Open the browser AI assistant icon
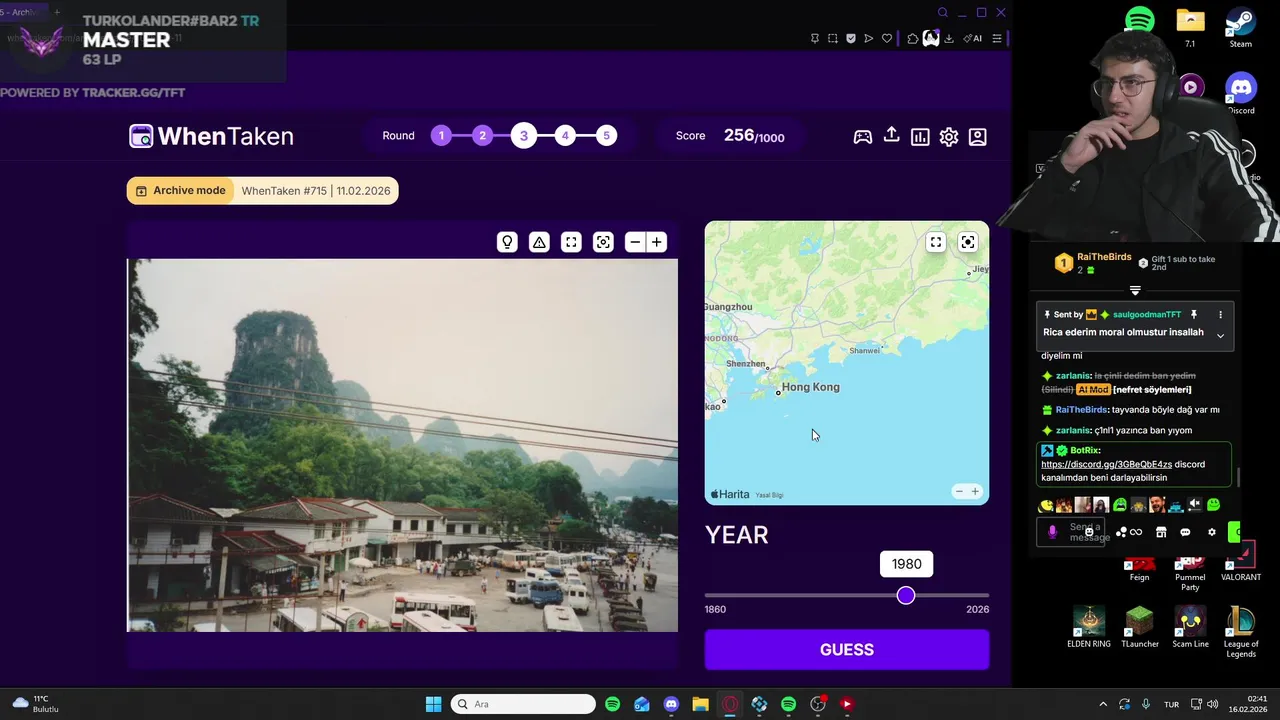This screenshot has height=720, width=1280. [x=972, y=38]
